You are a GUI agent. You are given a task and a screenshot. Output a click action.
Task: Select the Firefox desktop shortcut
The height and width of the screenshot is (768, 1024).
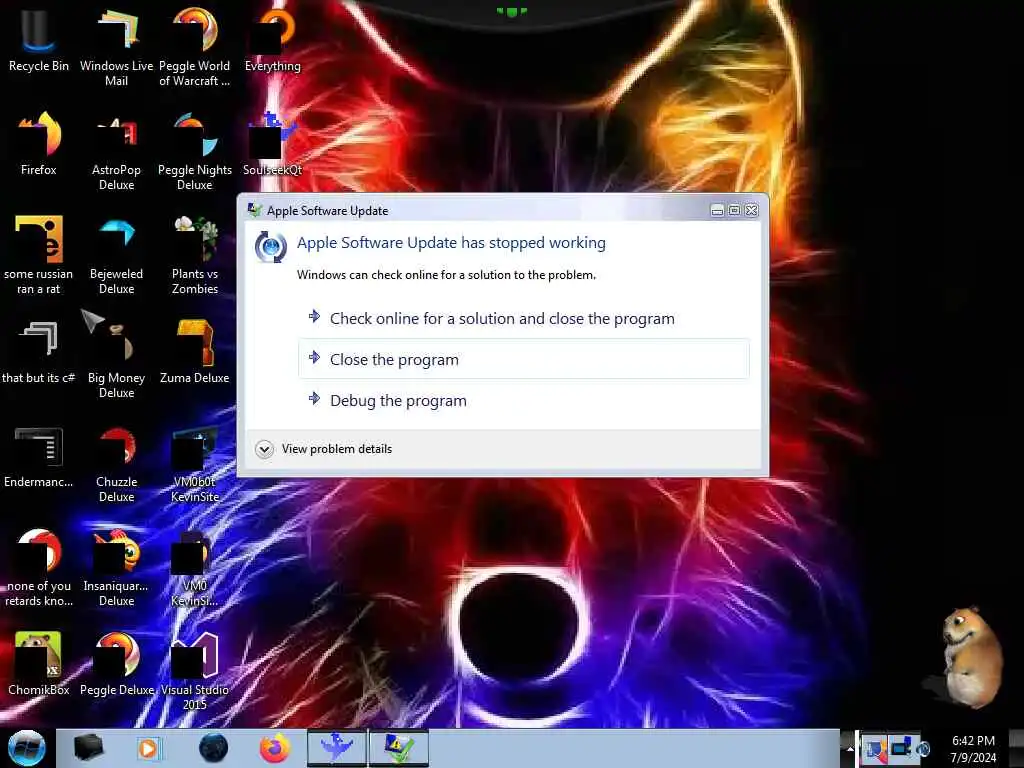pyautogui.click(x=38, y=144)
